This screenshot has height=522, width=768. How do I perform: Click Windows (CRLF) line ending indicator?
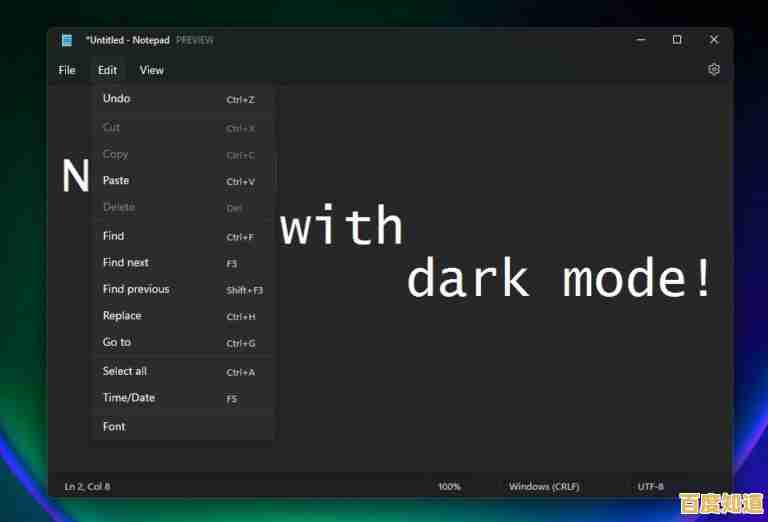[x=543, y=486]
